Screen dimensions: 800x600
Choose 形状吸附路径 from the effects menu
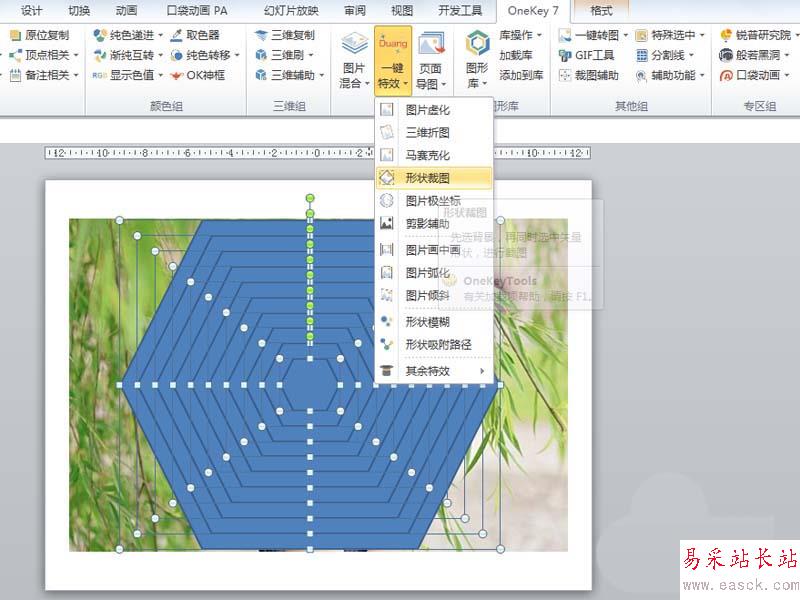click(434, 344)
